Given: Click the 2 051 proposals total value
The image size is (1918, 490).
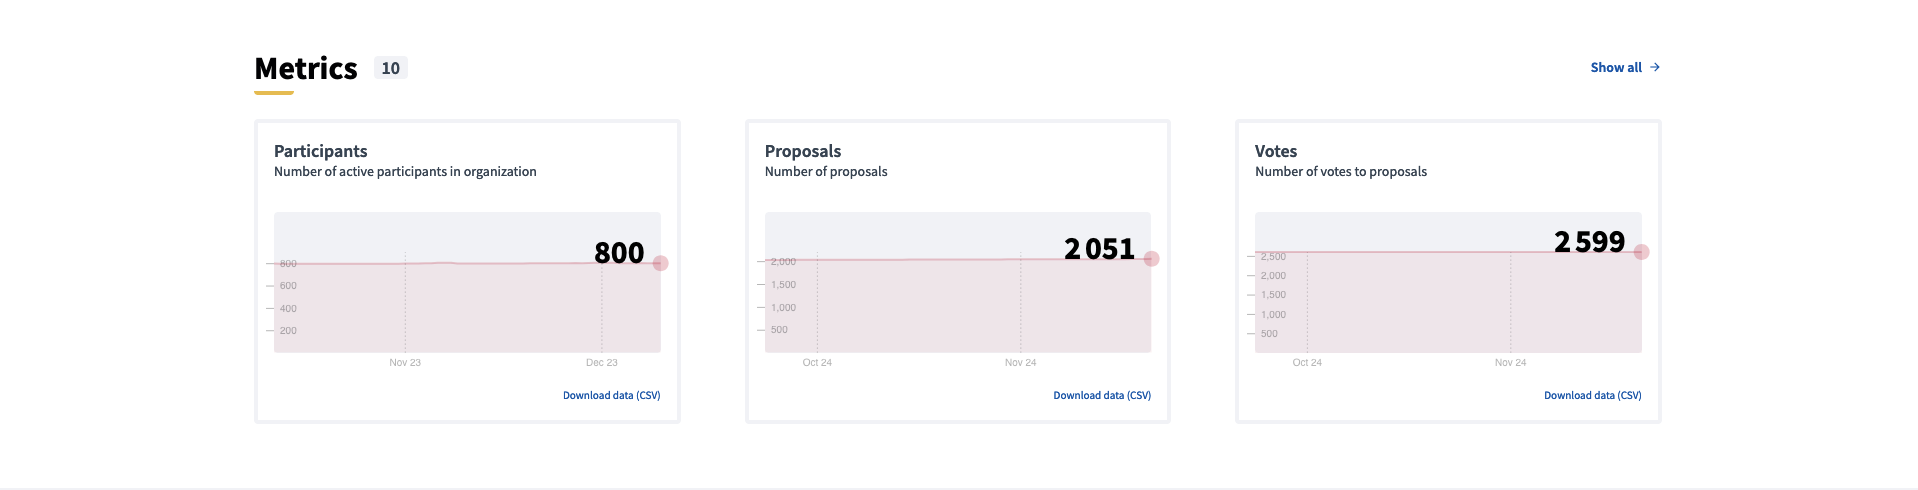Looking at the screenshot, I should (1099, 249).
